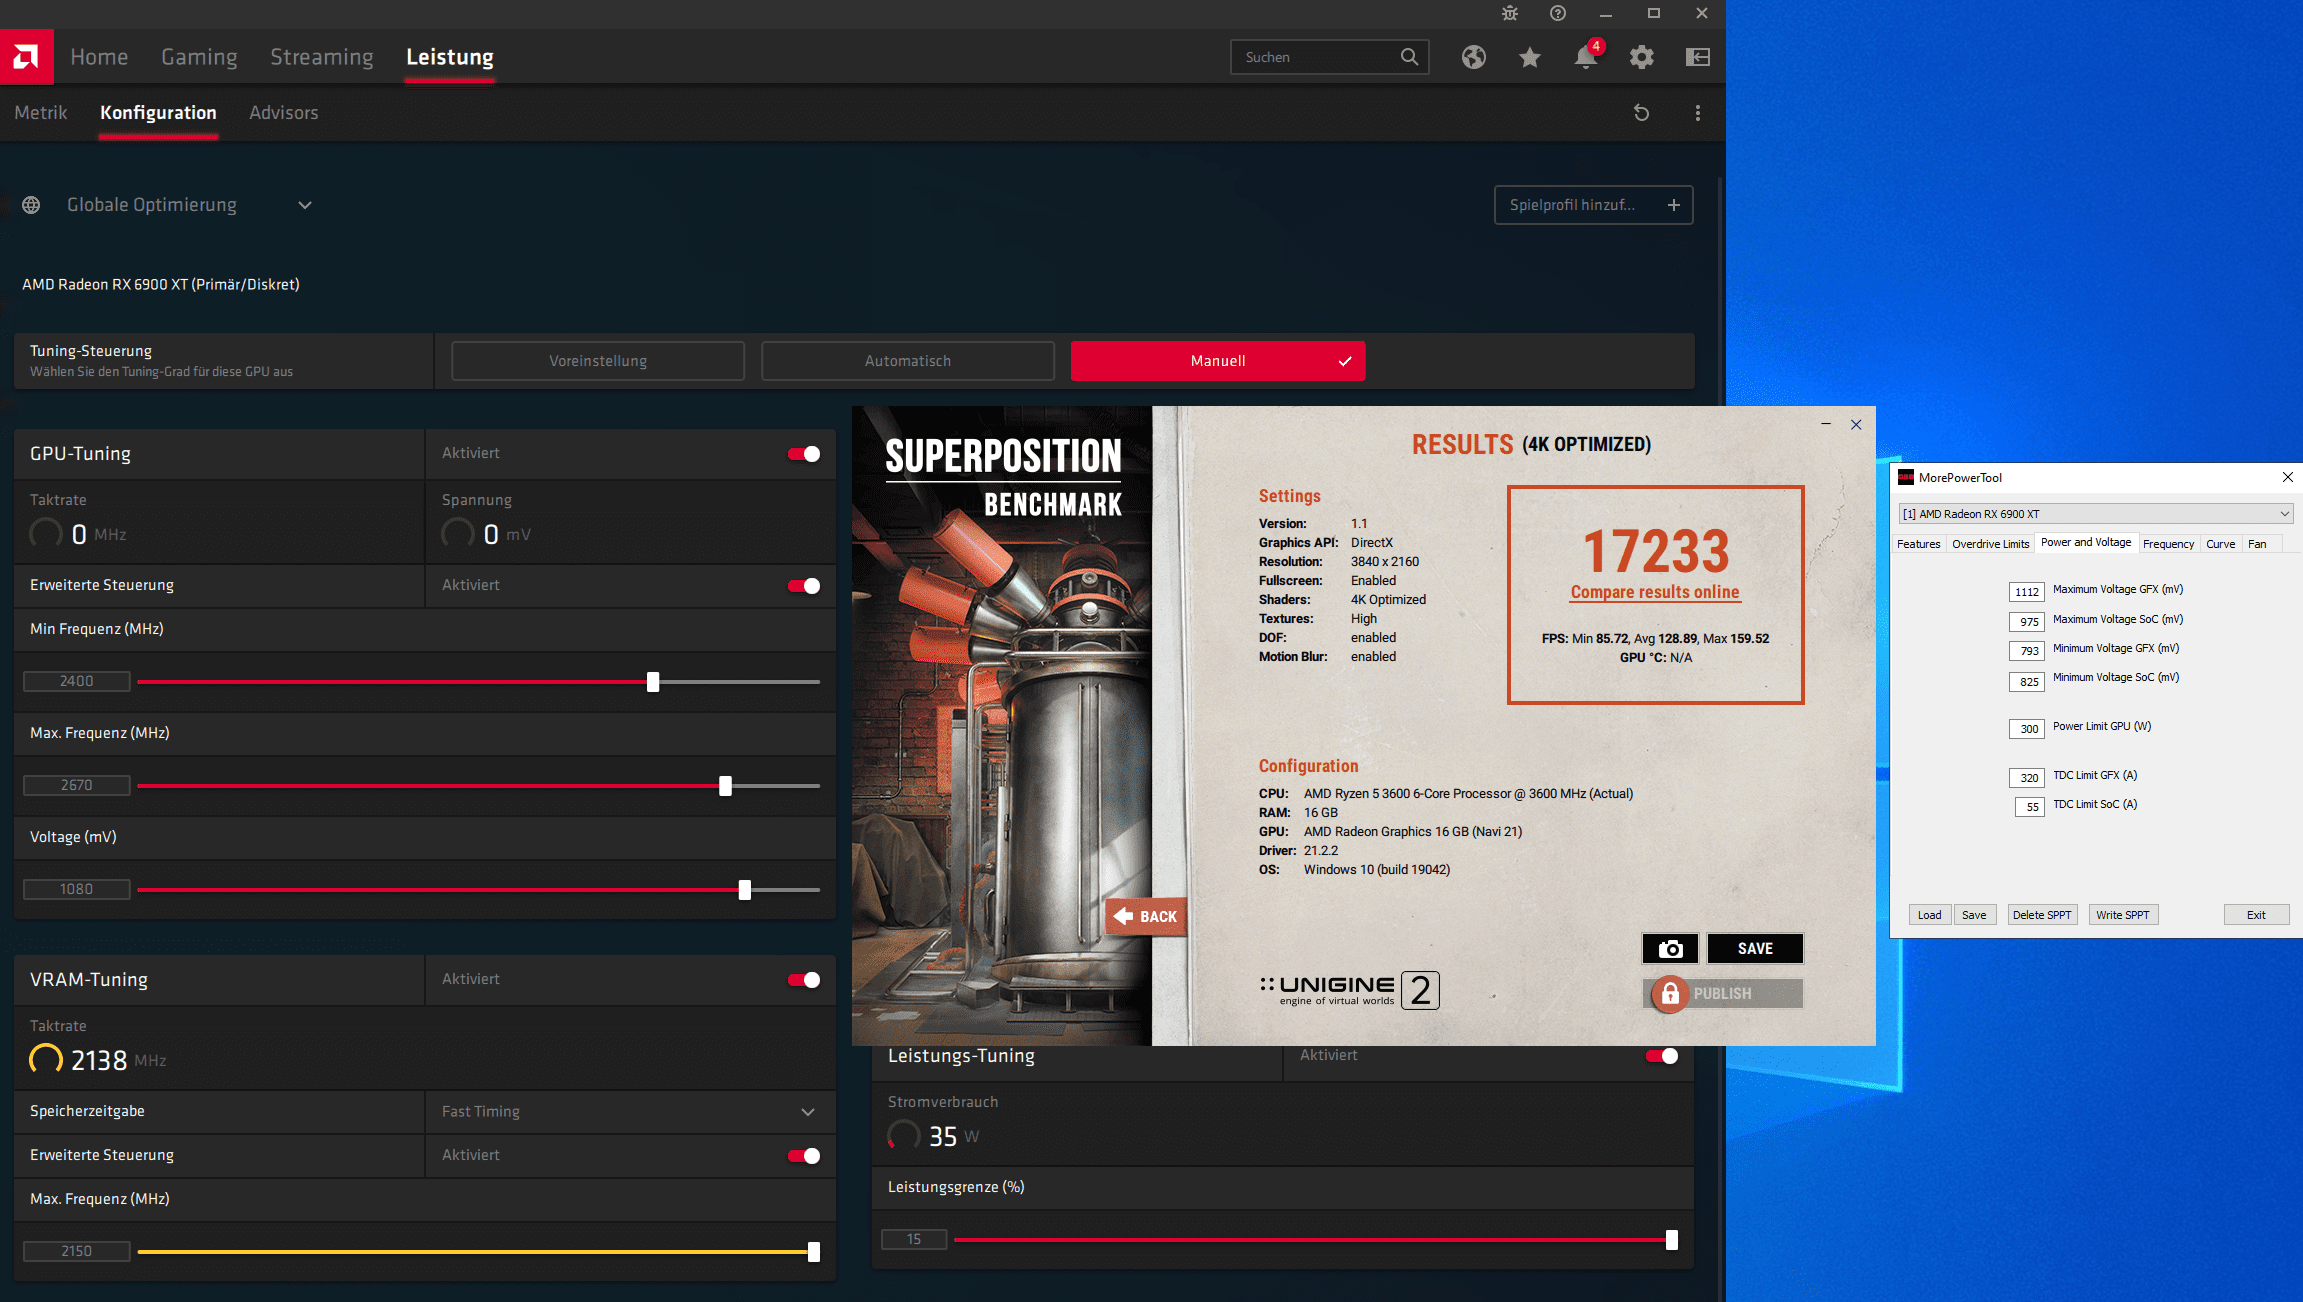The image size is (2303, 1302).
Task: Click the MorePowerTool title bar icon
Action: point(1906,477)
